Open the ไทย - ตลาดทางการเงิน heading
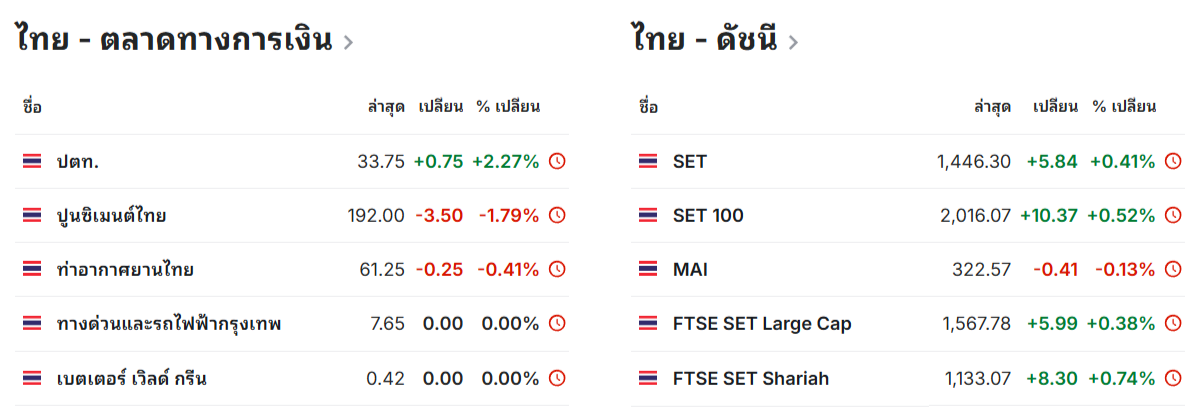Viewport: 1198px width, 418px height. pyautogui.click(x=174, y=39)
